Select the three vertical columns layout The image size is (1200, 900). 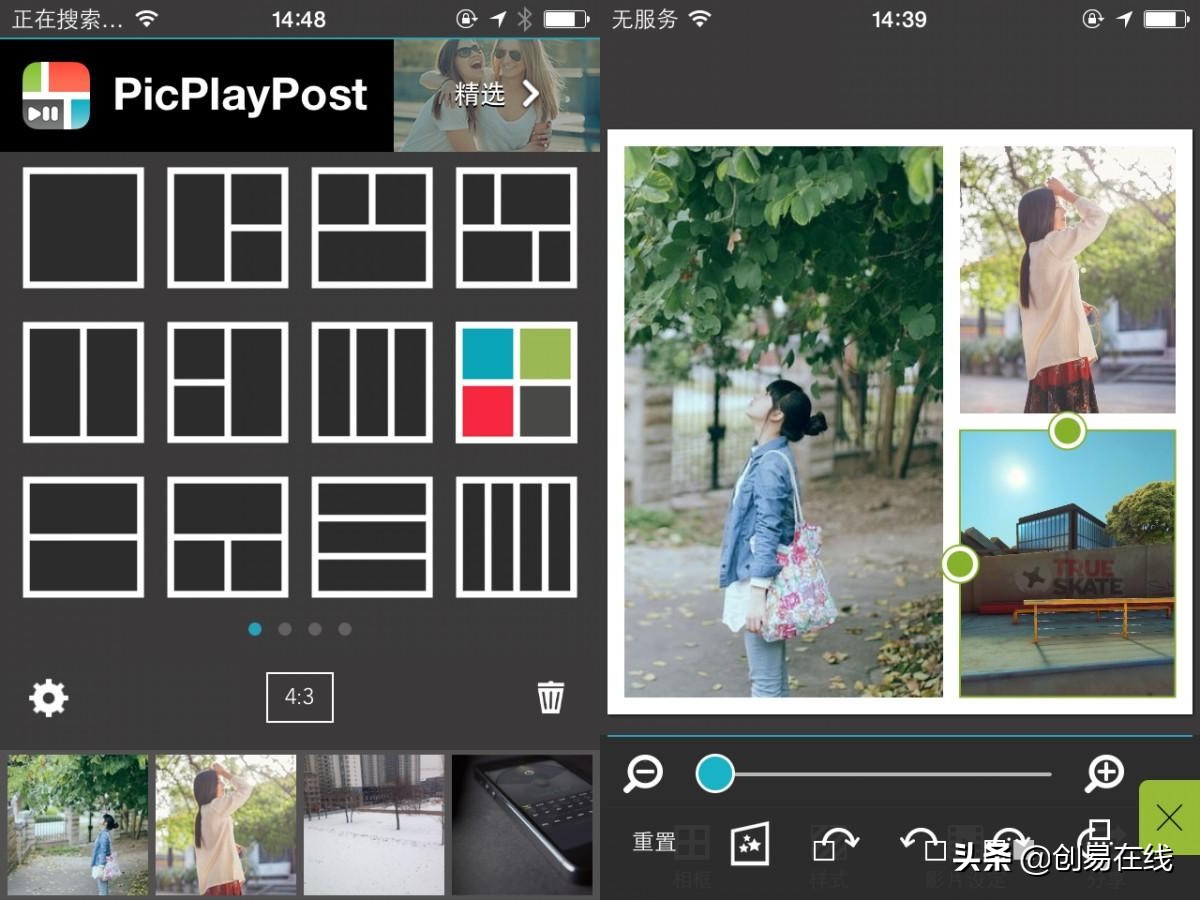click(x=372, y=382)
